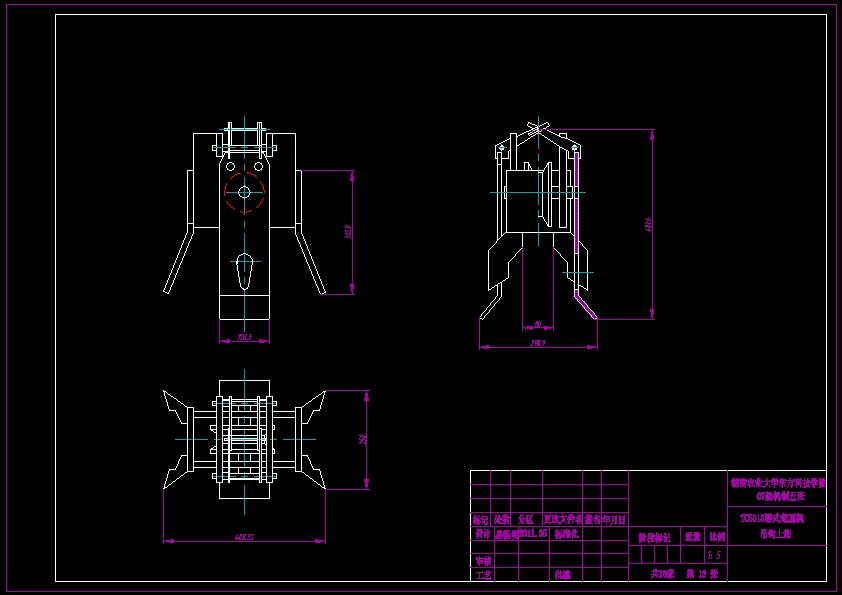The image size is (842, 595).
Task: Click the 重量 header cell
Action: [693, 536]
